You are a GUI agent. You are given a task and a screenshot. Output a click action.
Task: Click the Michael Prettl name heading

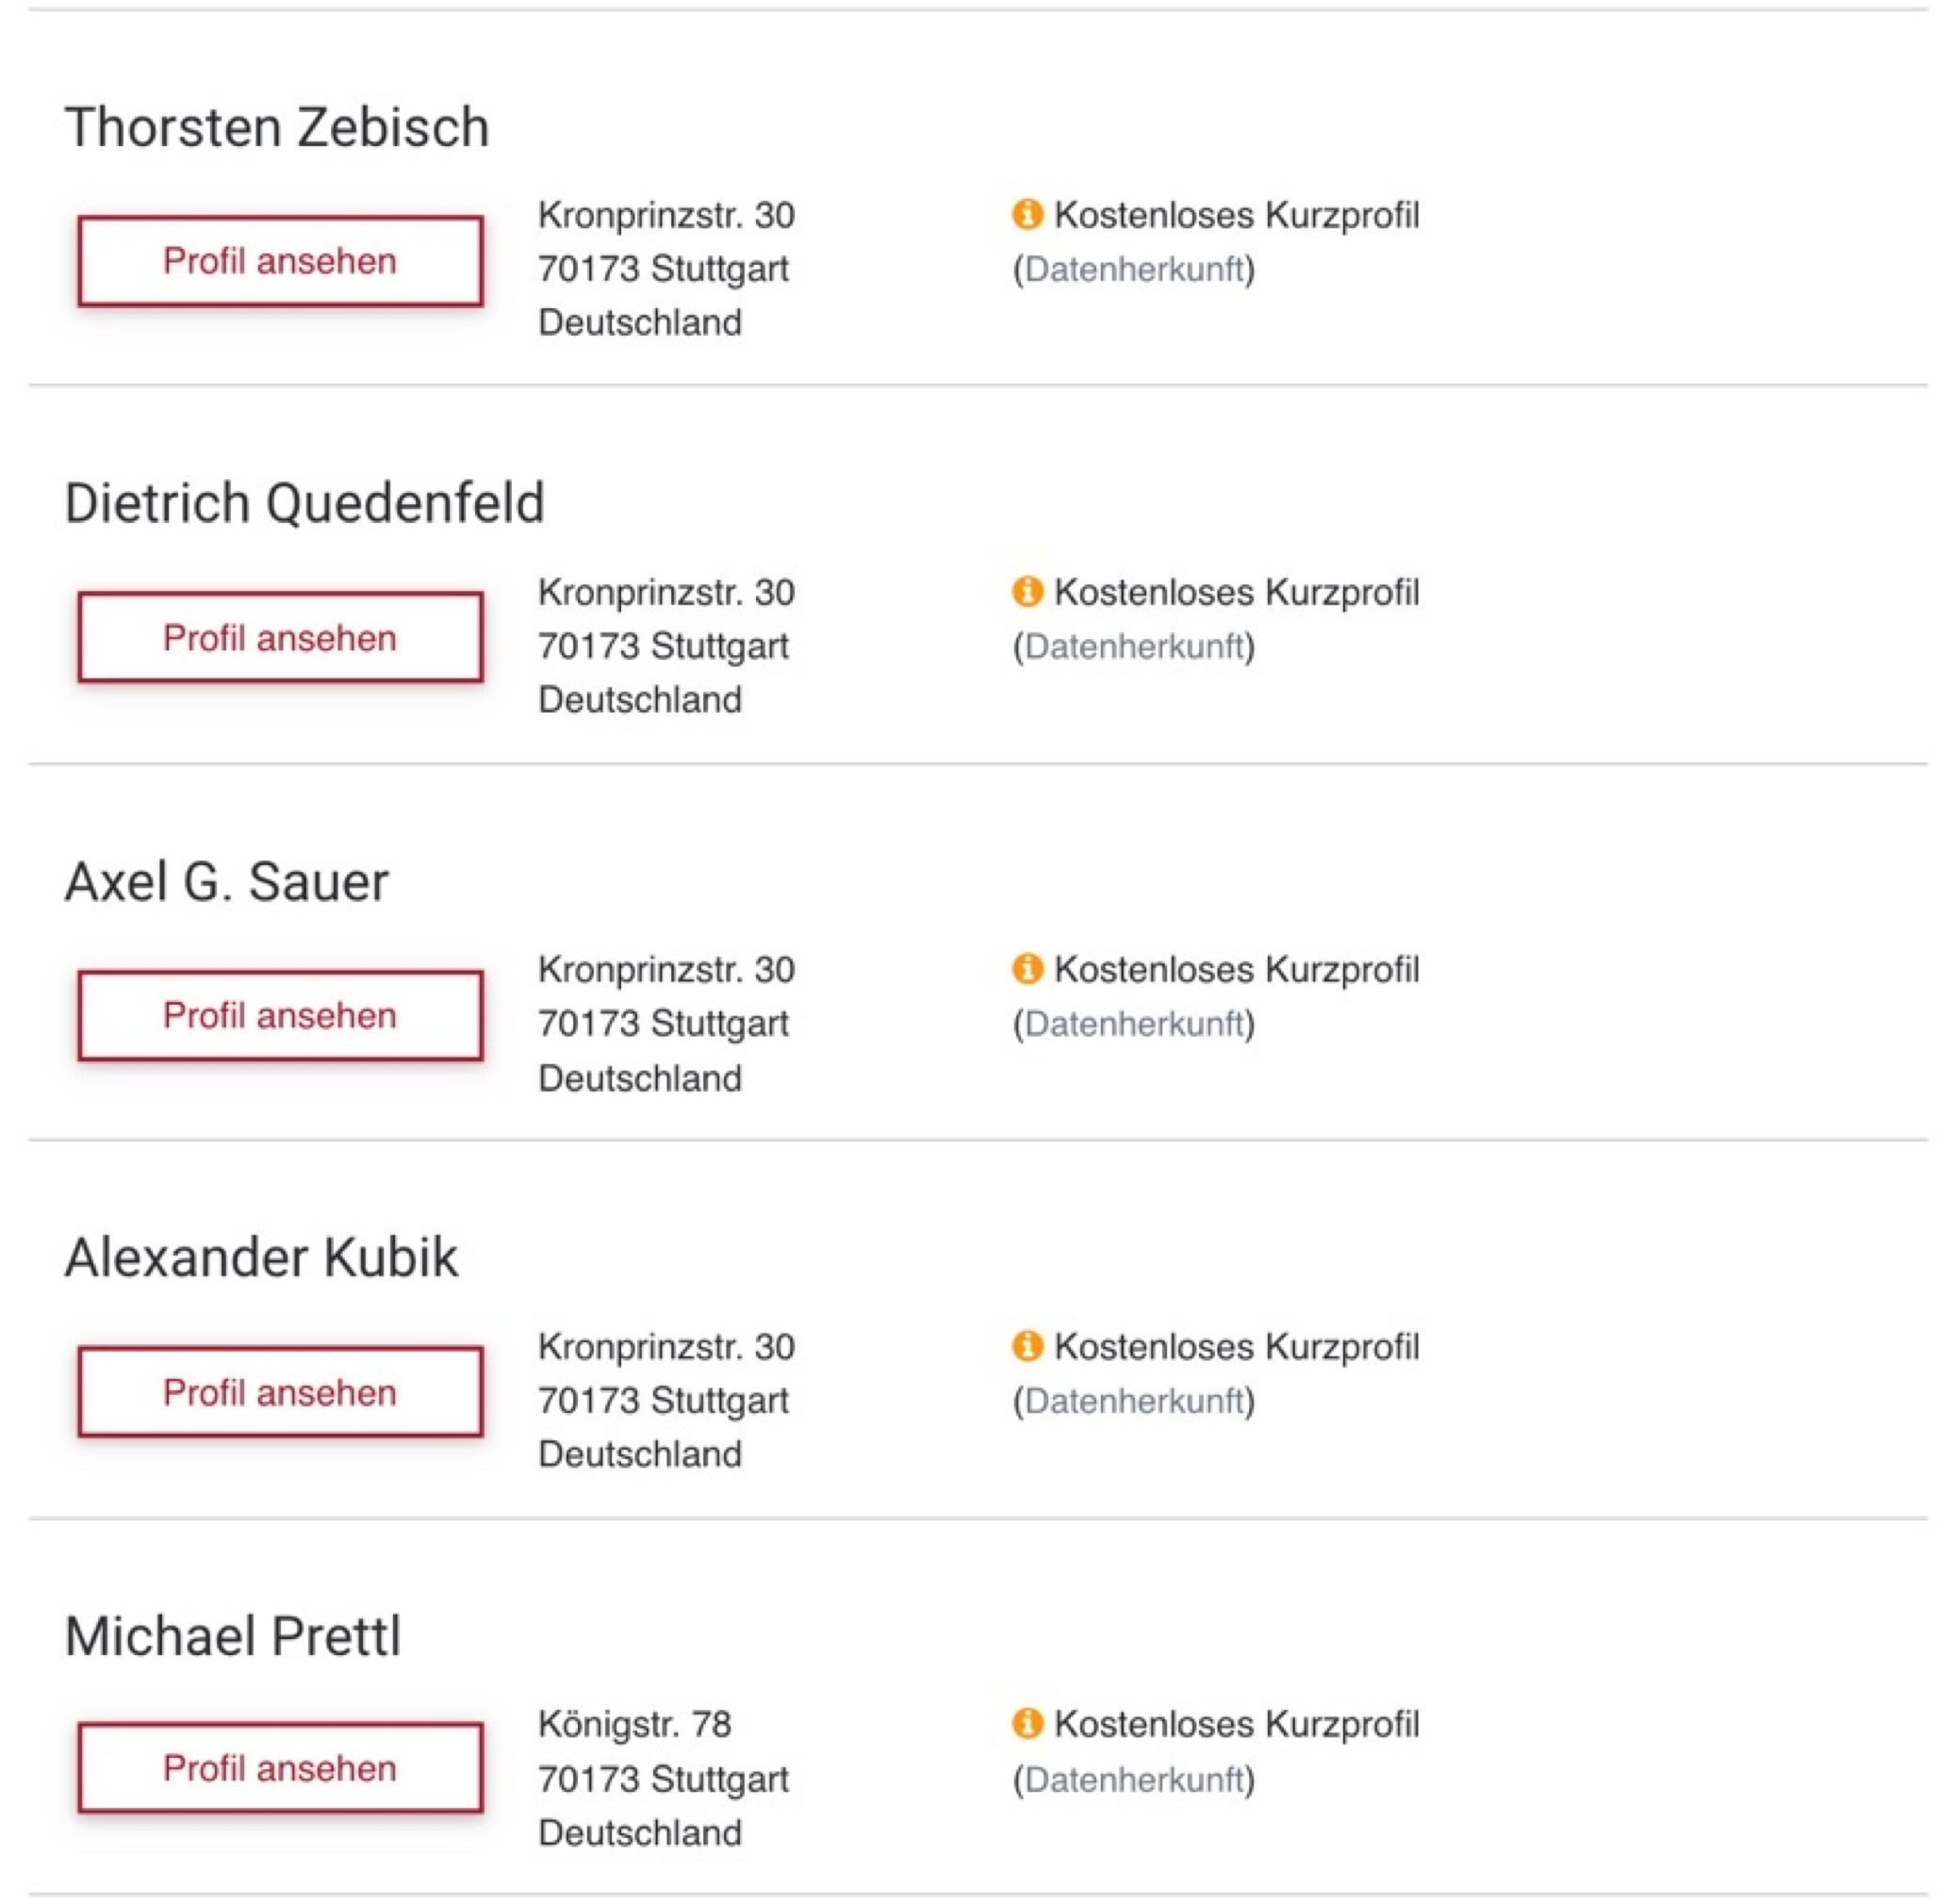233,1637
